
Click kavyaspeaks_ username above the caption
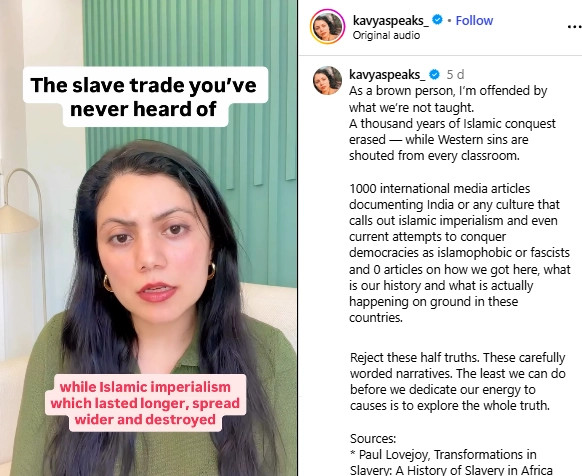point(387,75)
